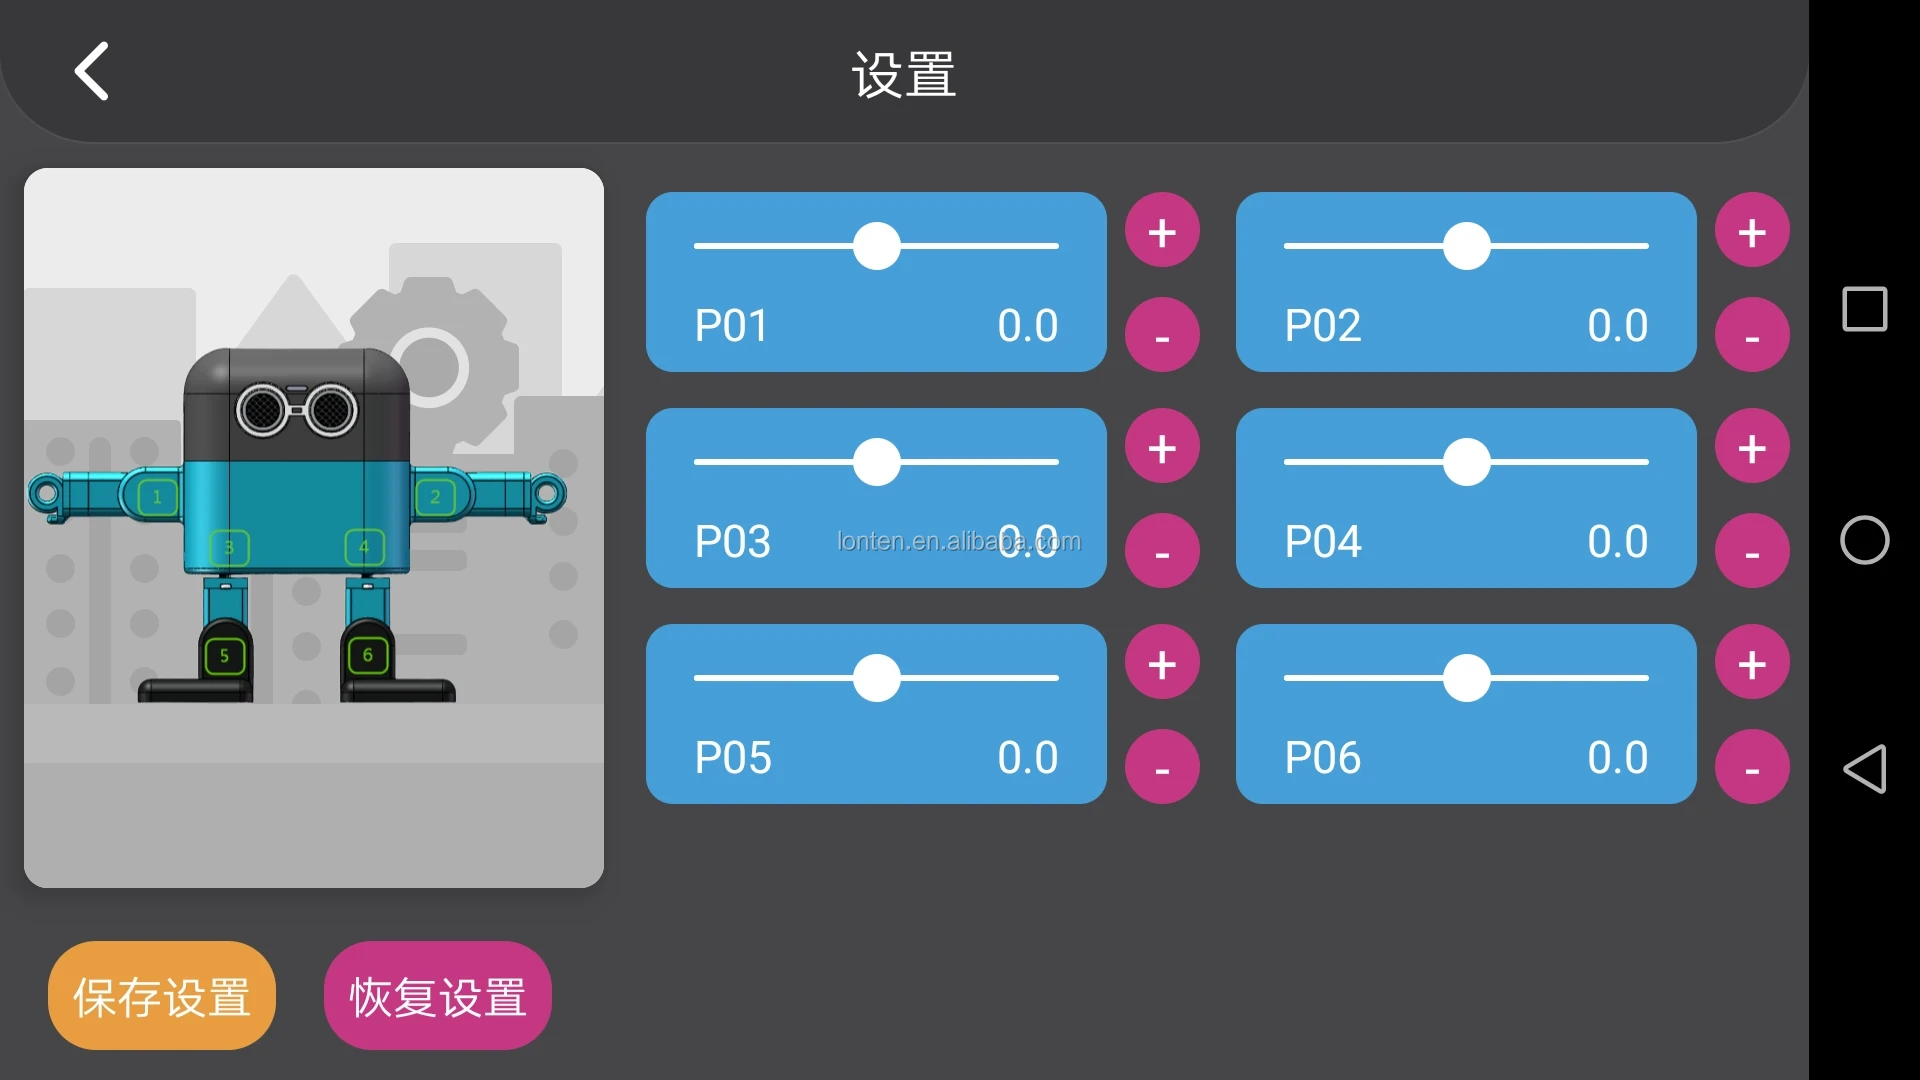The height and width of the screenshot is (1080, 1920).
Task: Tap minus icon beside P06
Action: tap(1752, 768)
